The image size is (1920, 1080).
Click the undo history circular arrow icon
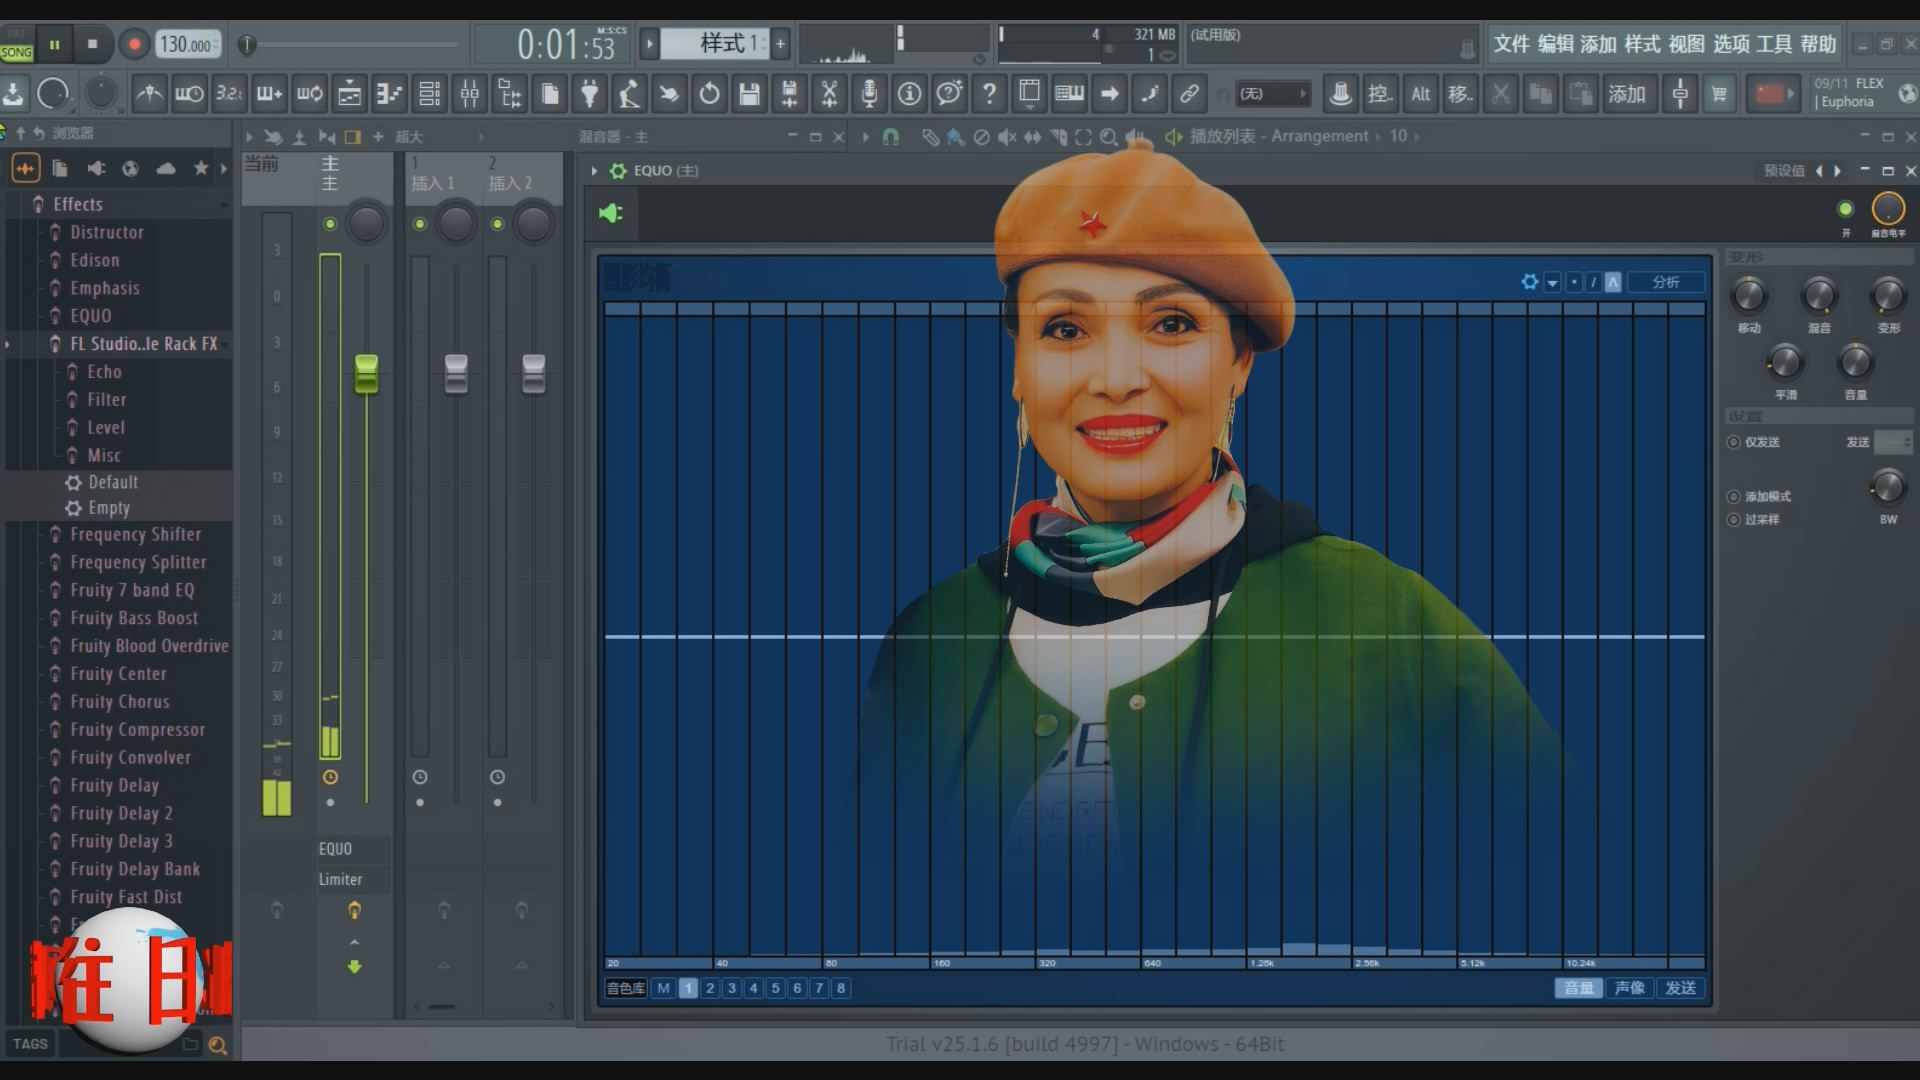[709, 94]
